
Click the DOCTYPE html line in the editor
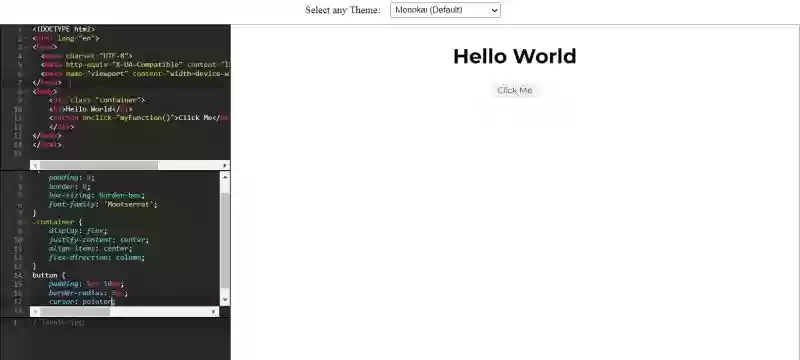coord(64,29)
